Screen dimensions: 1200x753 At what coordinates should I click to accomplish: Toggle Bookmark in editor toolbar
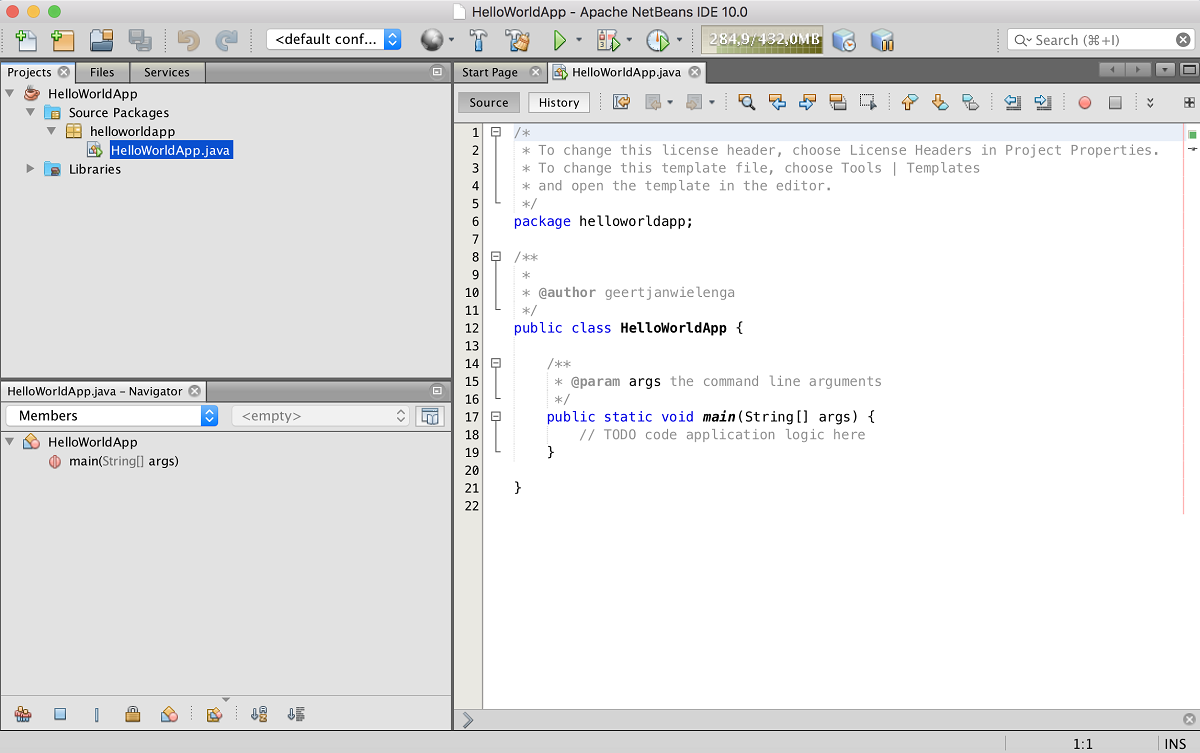click(970, 102)
